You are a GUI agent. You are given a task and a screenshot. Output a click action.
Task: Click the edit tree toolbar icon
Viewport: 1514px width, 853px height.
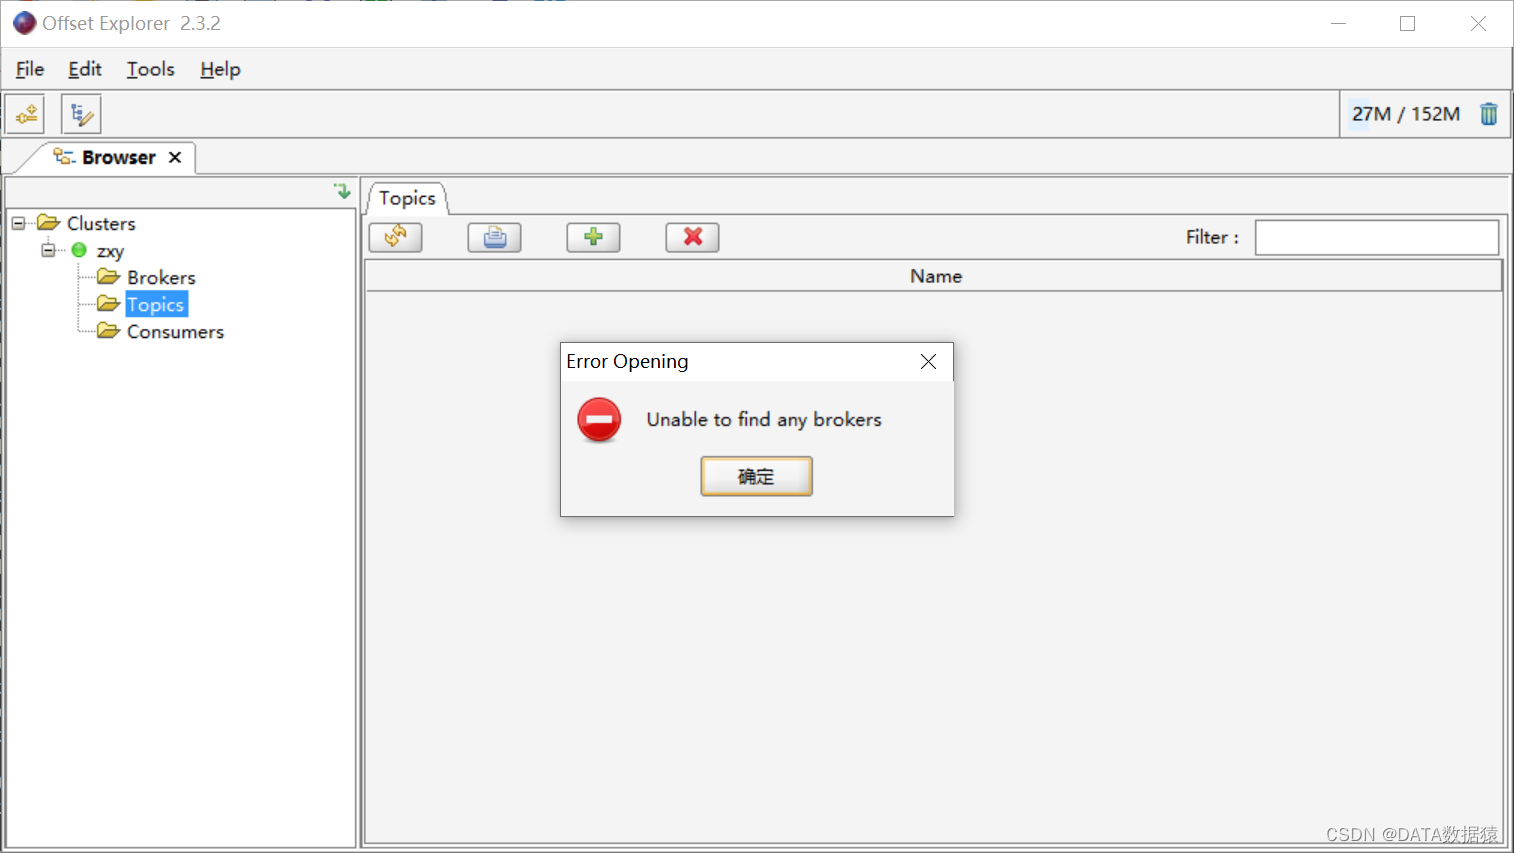click(x=81, y=114)
